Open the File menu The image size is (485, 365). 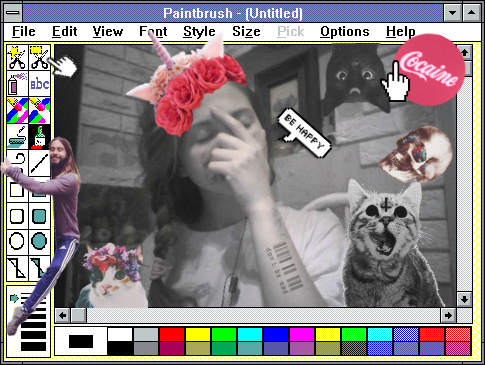coord(24,32)
